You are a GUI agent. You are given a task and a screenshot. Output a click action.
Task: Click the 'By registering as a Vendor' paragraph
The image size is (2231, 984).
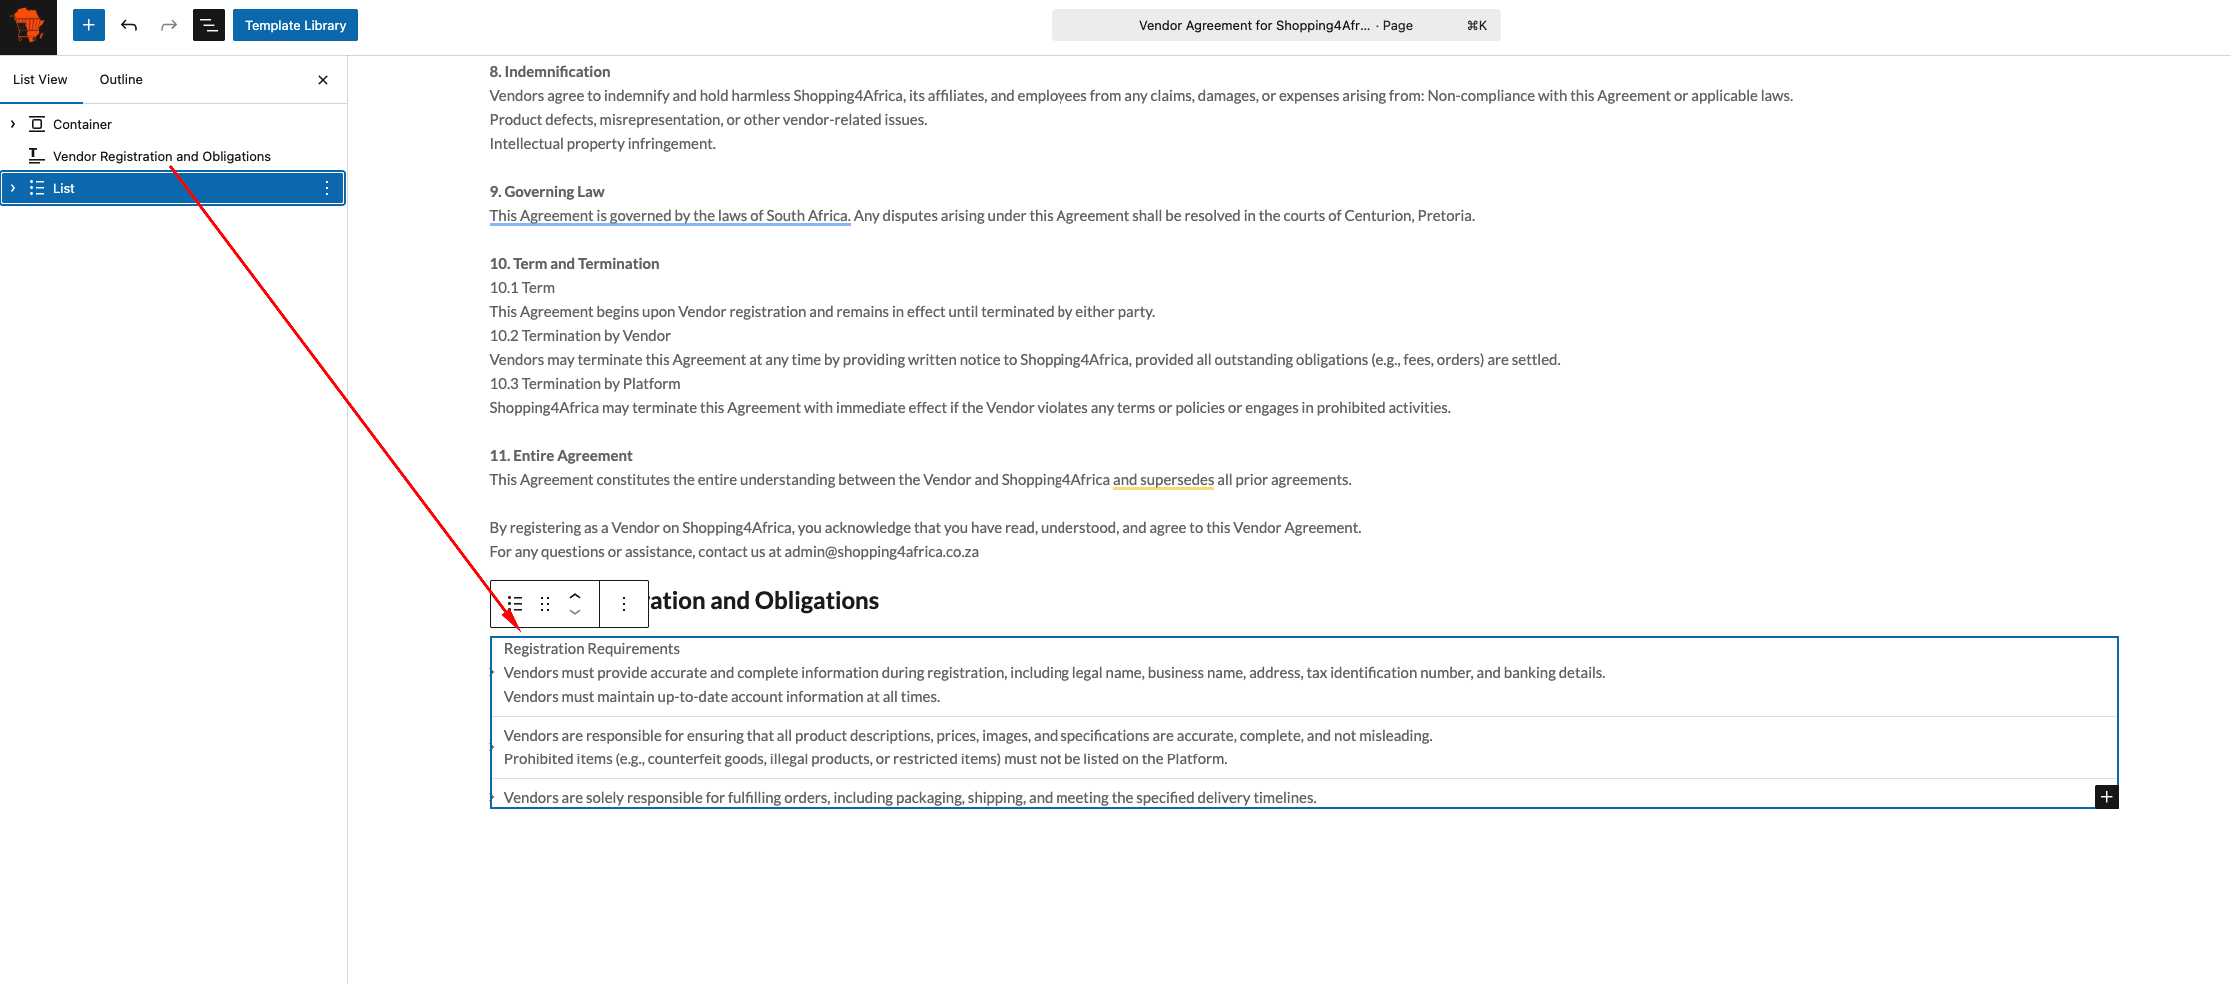coord(925,528)
